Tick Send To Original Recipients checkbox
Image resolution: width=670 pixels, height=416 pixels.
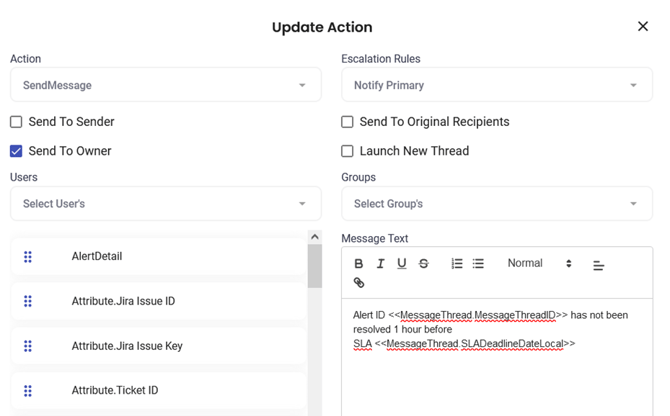[x=347, y=122]
